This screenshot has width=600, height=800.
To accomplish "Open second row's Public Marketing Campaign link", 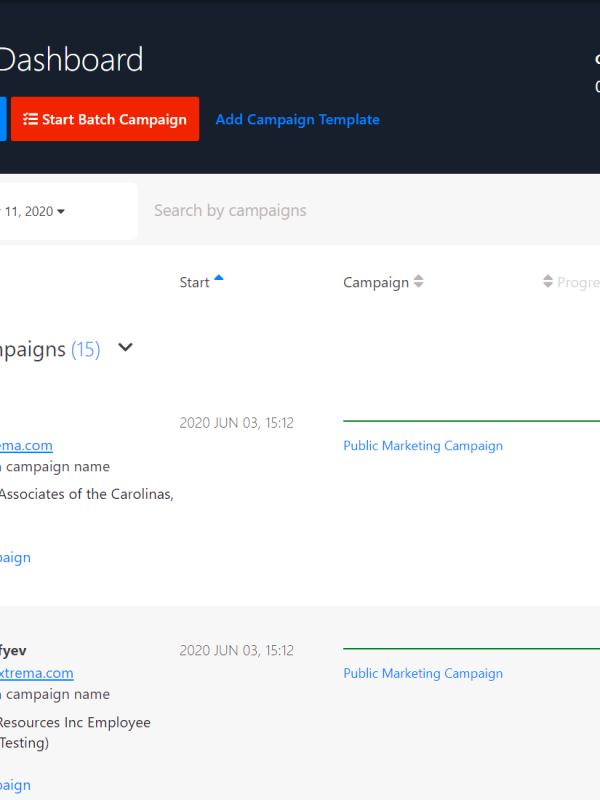I will (x=422, y=673).
